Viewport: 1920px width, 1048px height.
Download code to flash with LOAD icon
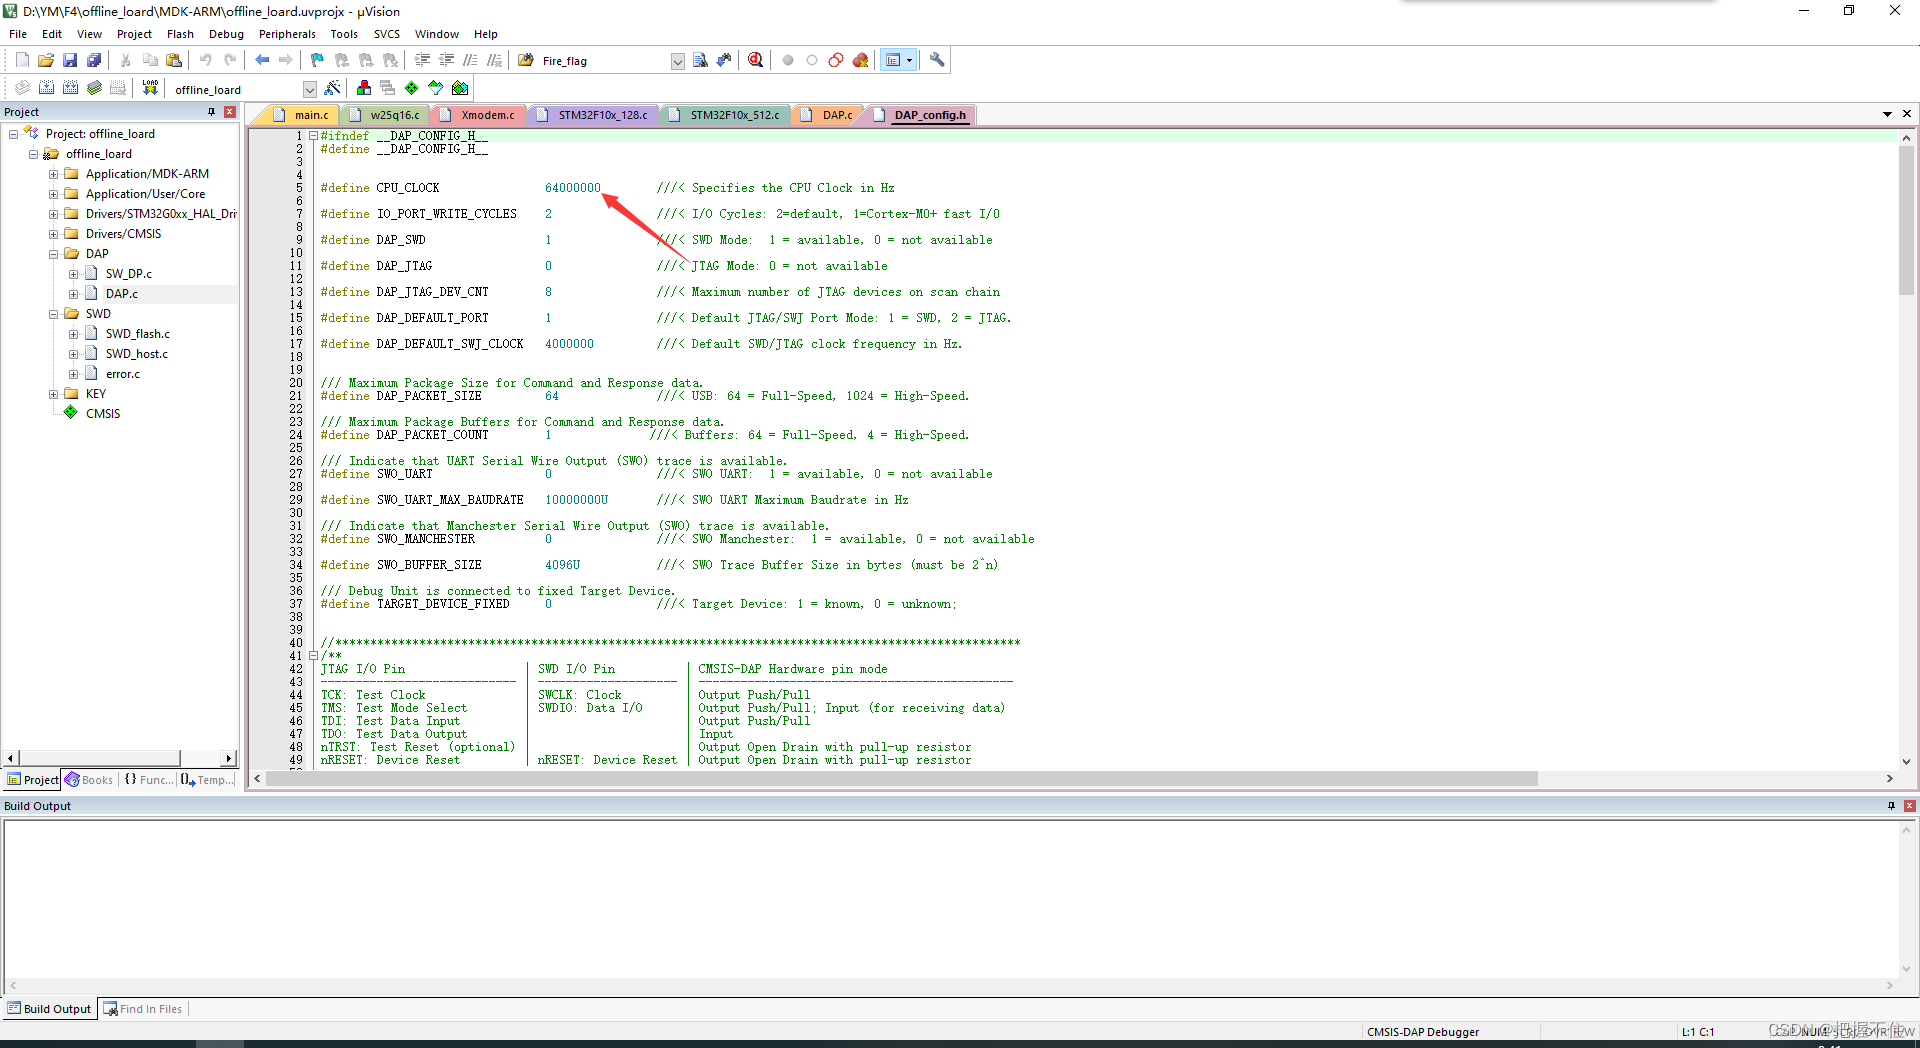pyautogui.click(x=150, y=88)
